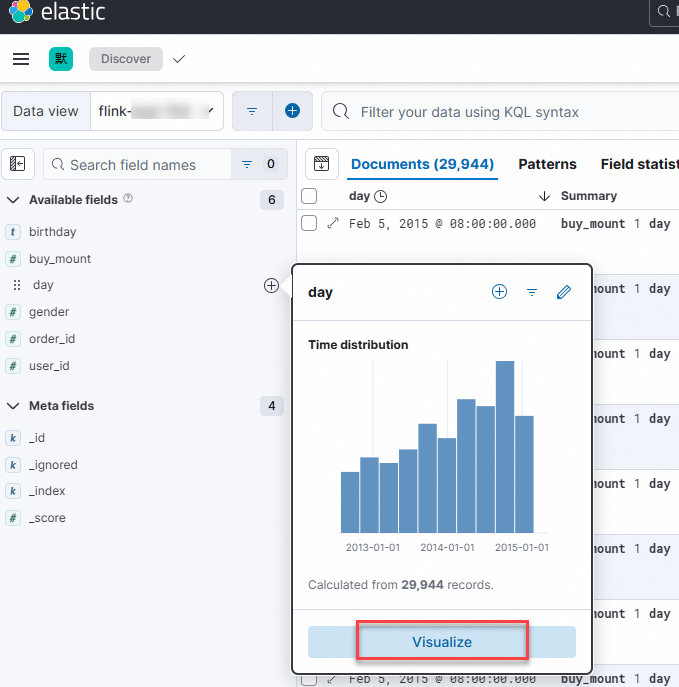
Task: Select the Documents tab
Action: click(422, 164)
